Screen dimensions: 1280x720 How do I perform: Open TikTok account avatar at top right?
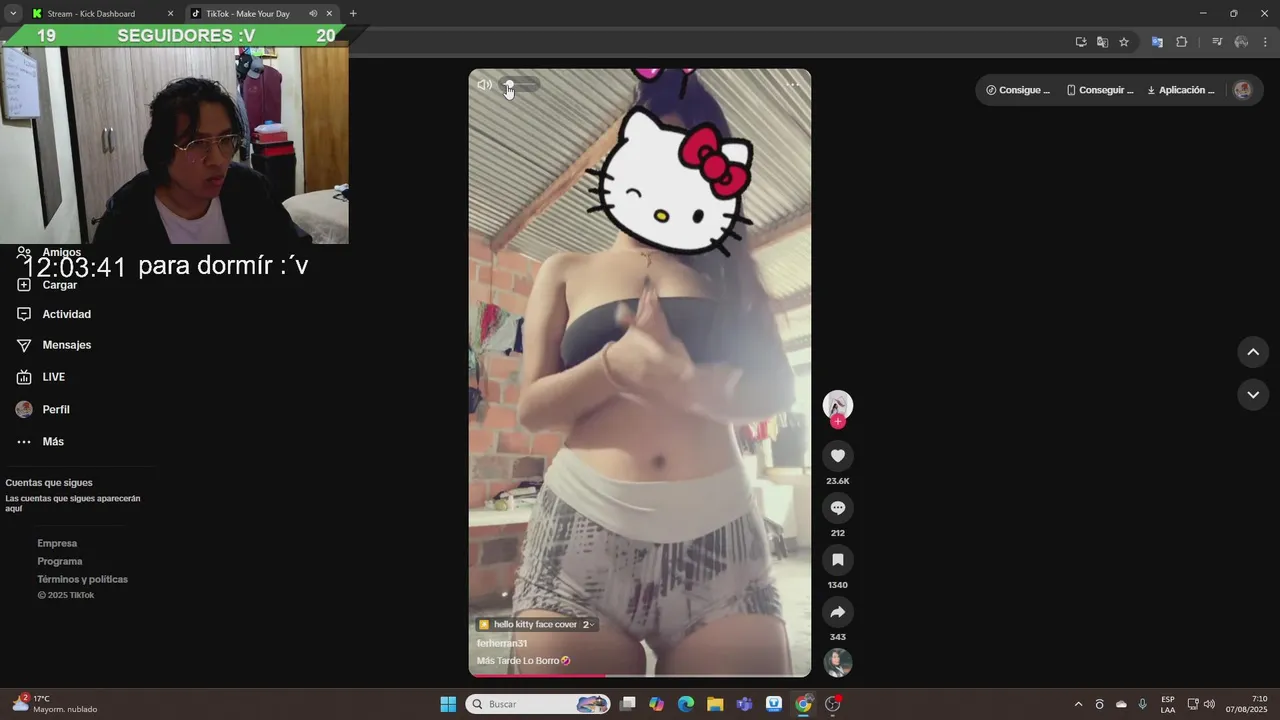(x=1243, y=90)
